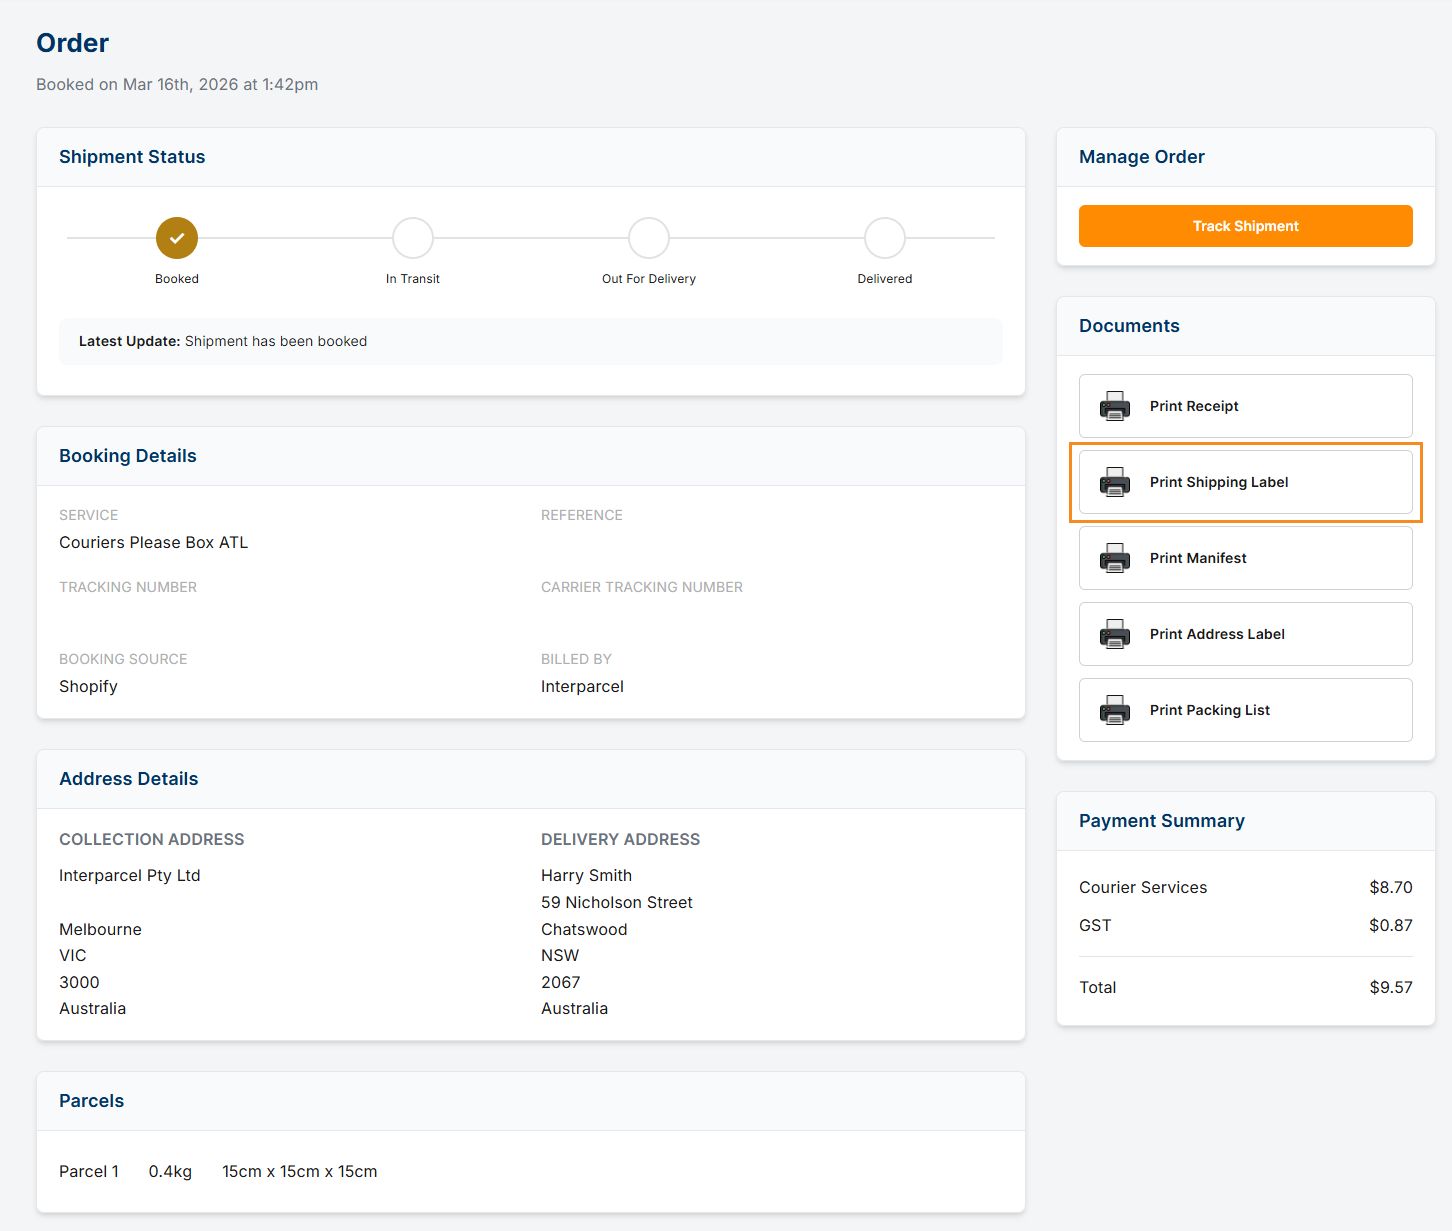Click the Print Manifest printer icon
1452x1231 pixels.
click(x=1114, y=558)
